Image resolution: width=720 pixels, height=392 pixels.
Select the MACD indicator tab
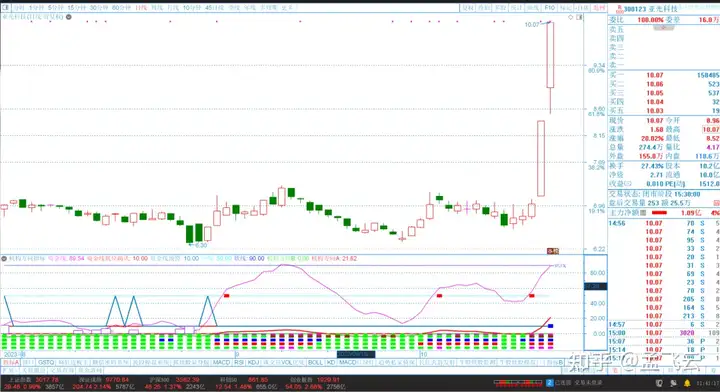221,363
